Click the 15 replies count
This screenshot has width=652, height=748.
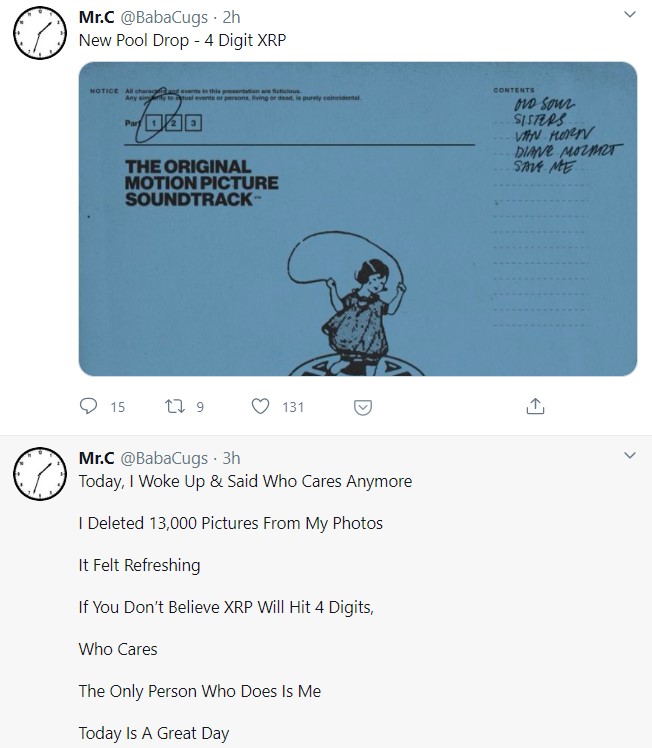pyautogui.click(x=117, y=407)
